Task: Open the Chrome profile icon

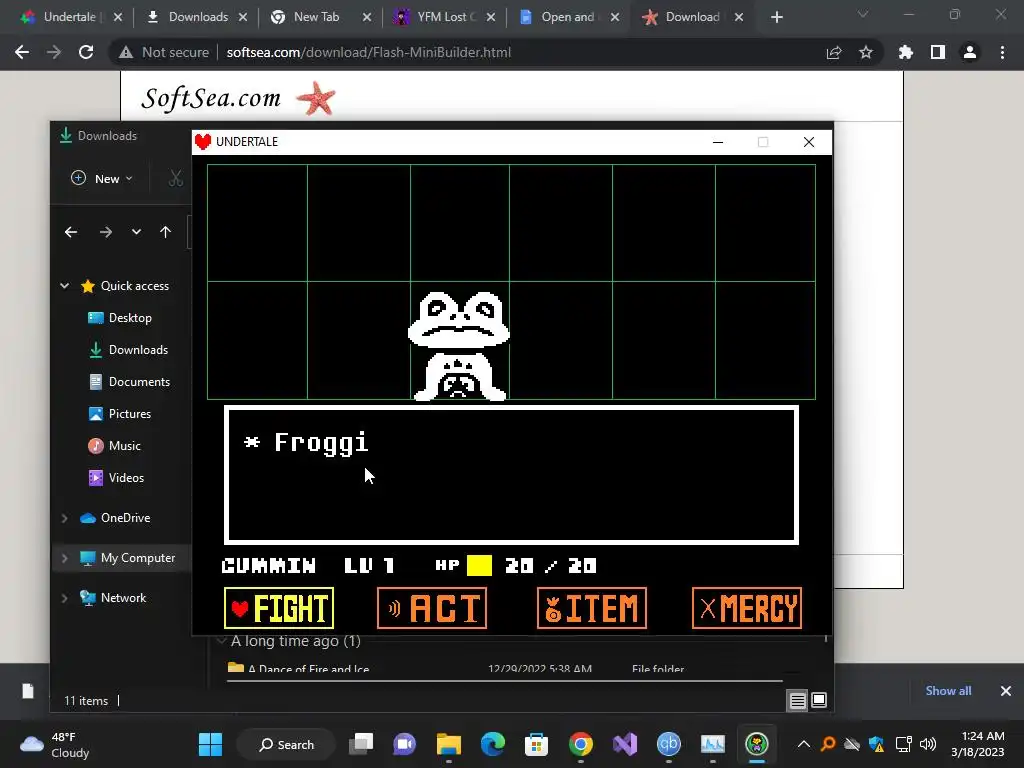Action: pyautogui.click(x=970, y=52)
